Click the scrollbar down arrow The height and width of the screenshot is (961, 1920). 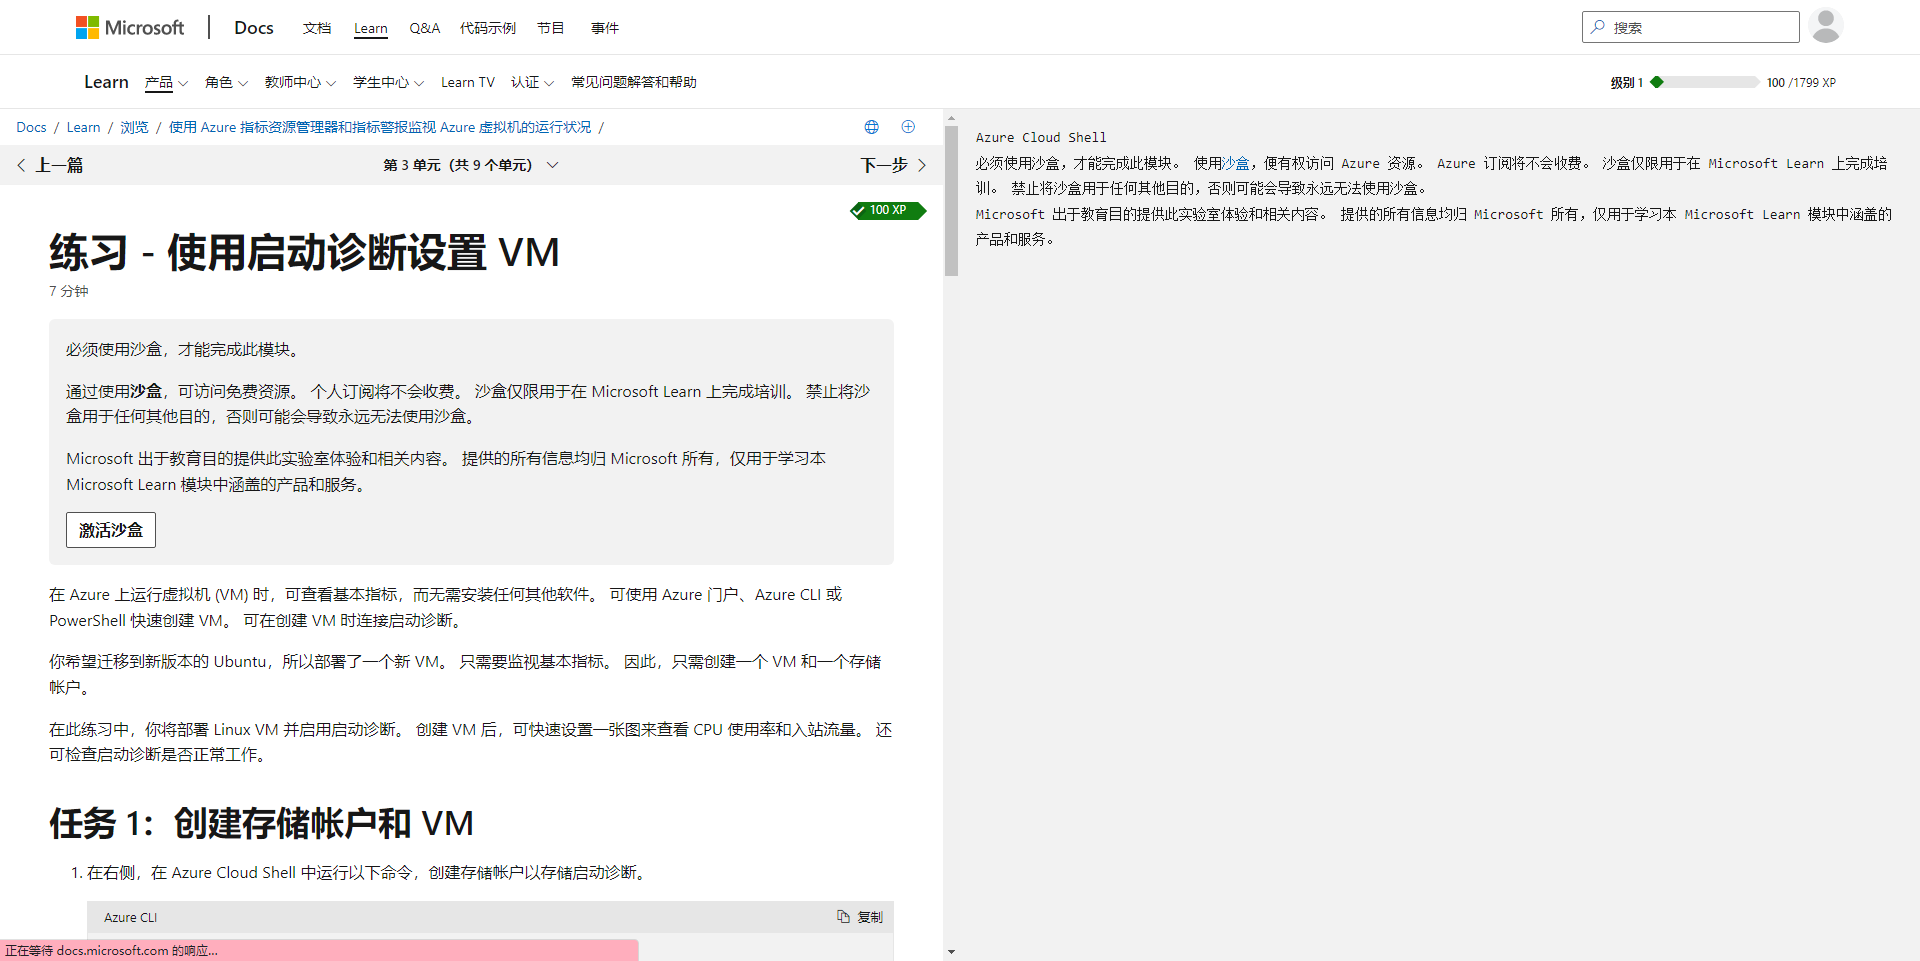click(951, 952)
